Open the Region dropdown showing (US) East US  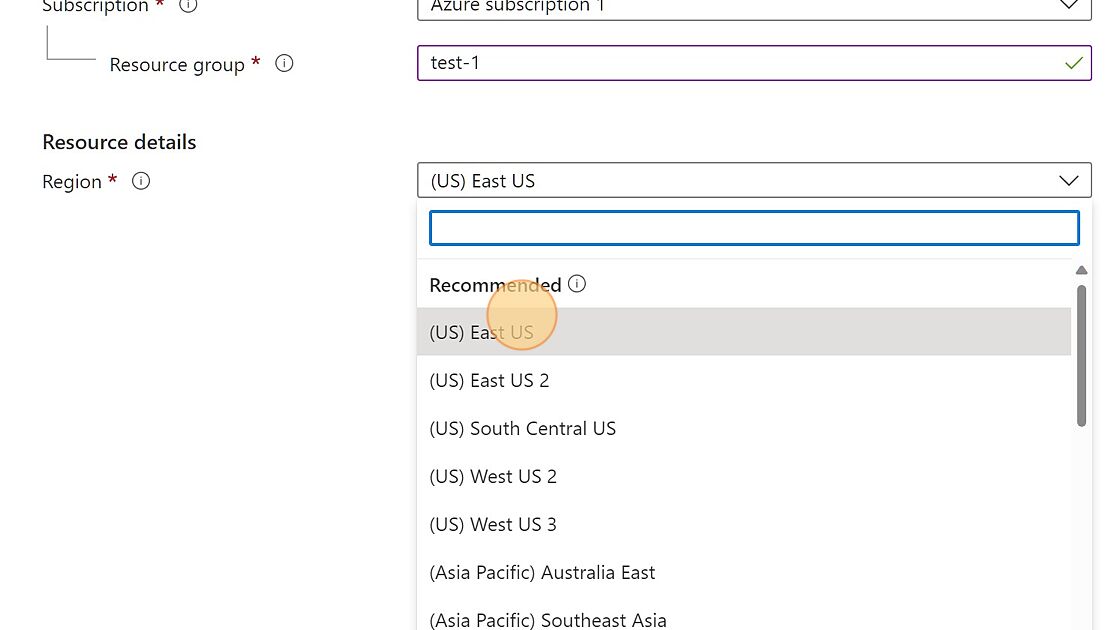754,181
